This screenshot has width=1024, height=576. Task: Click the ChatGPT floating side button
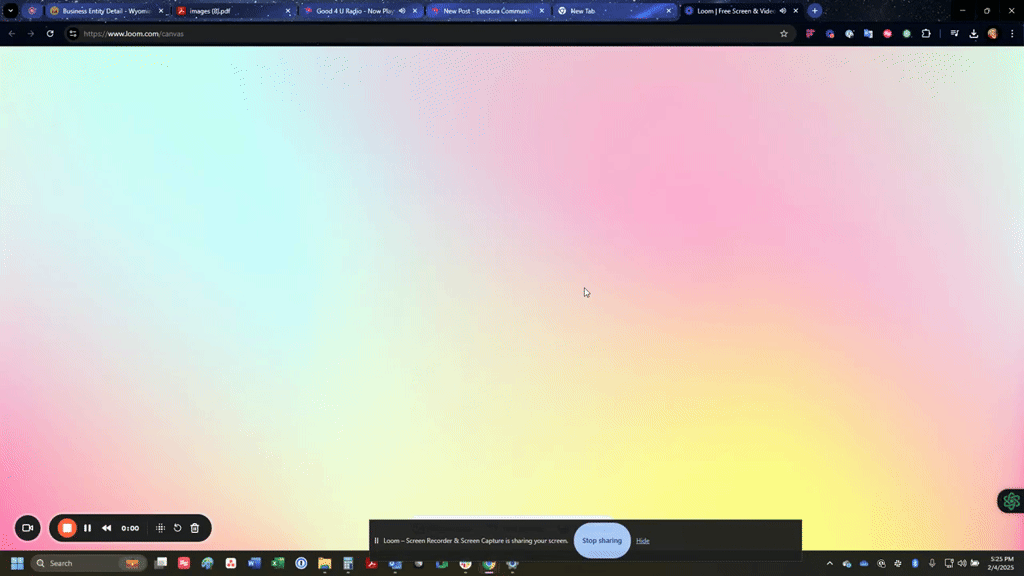1012,501
